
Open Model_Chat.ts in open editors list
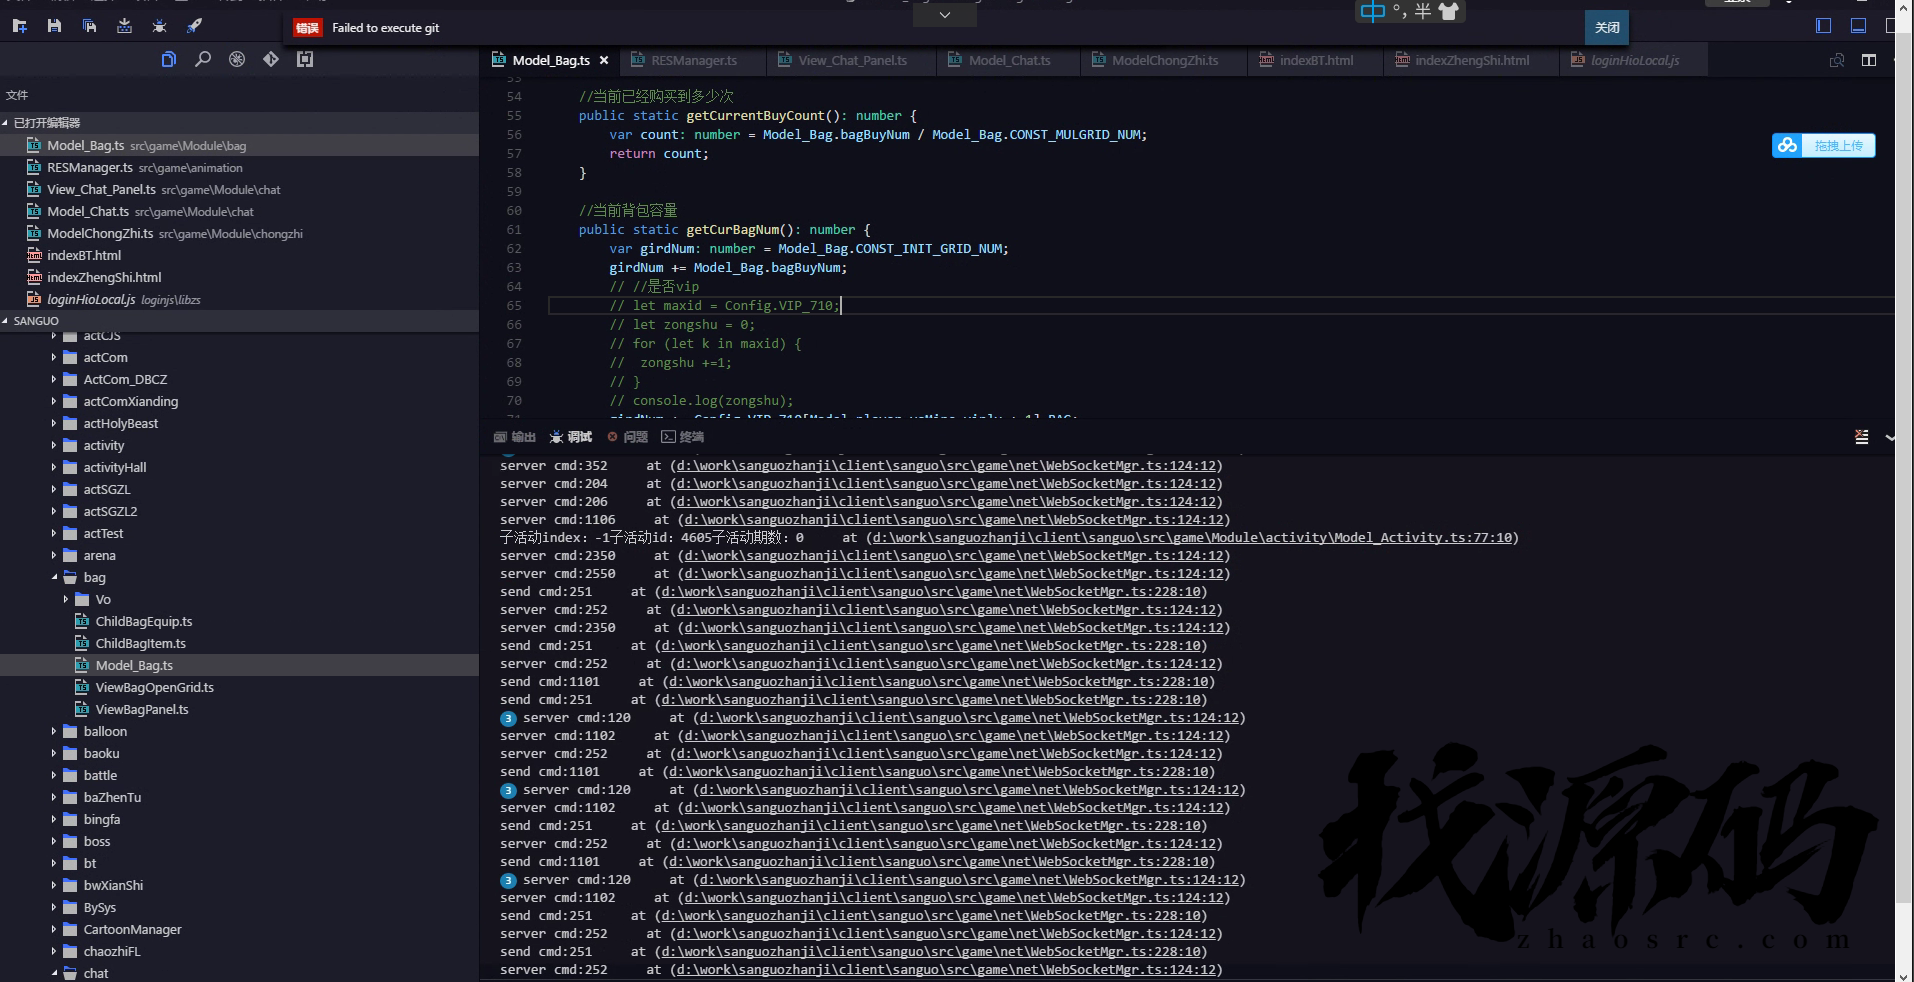88,211
